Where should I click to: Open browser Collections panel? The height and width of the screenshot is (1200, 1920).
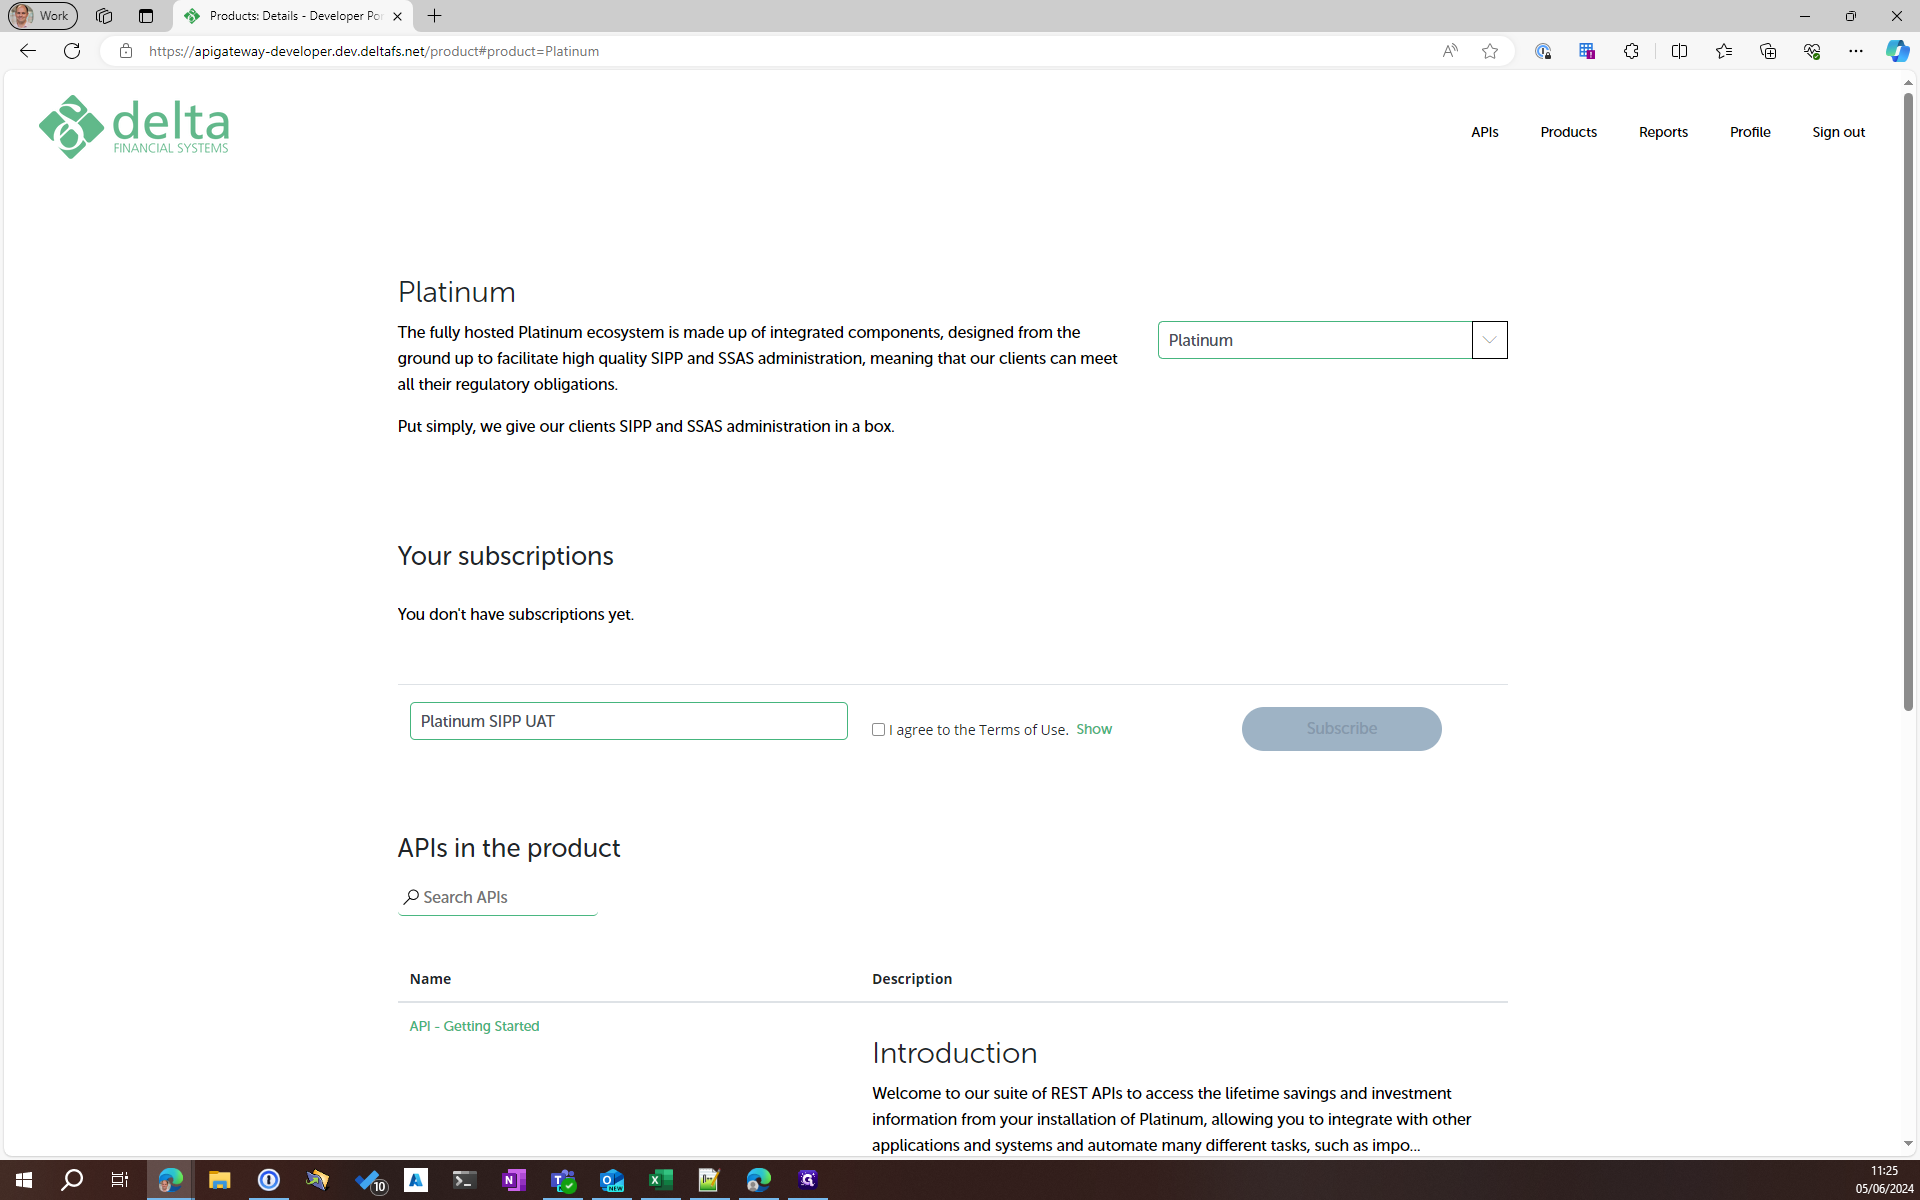tap(1768, 51)
